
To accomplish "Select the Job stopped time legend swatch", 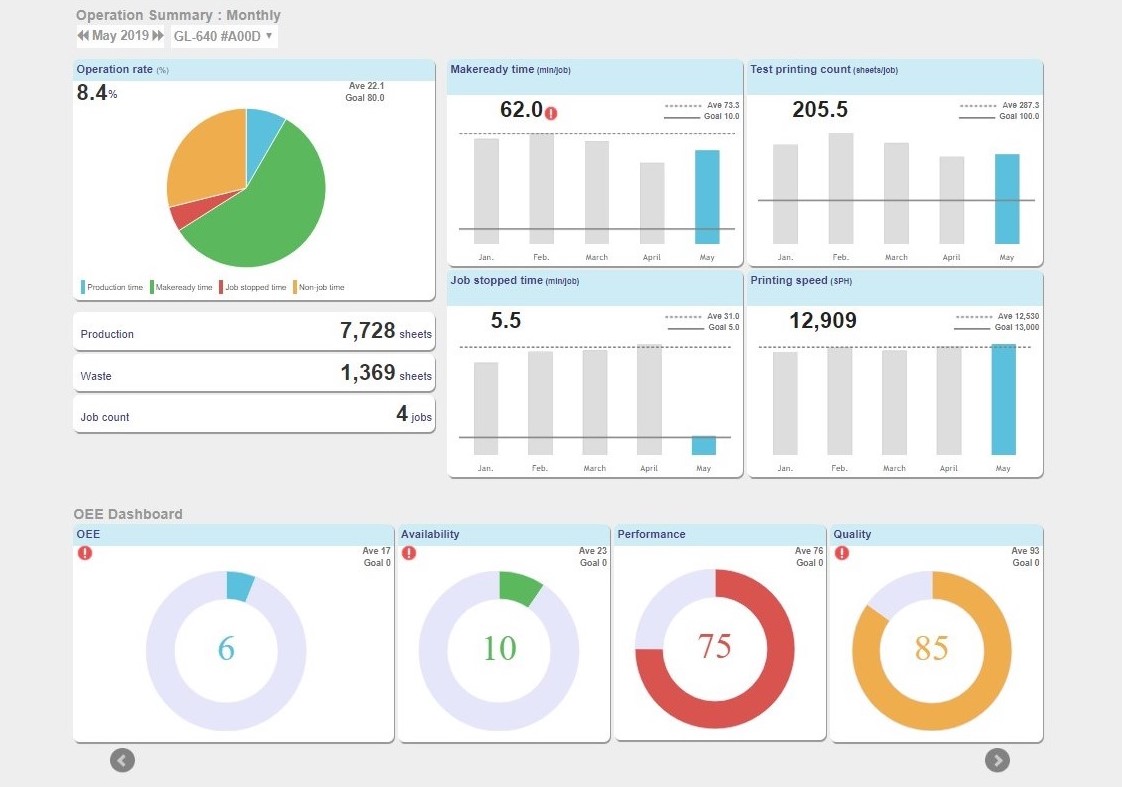I will point(221,287).
